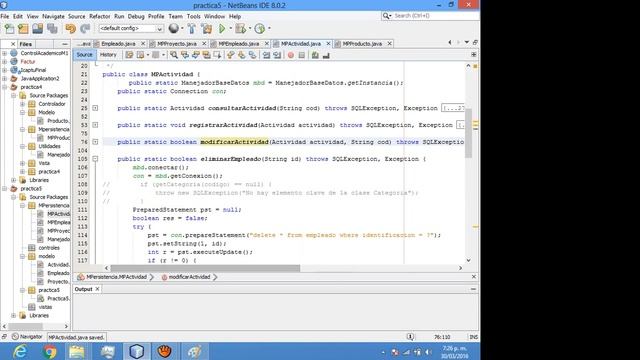
Task: Click the Next Bookmark icon
Action: pyautogui.click(x=242, y=55)
